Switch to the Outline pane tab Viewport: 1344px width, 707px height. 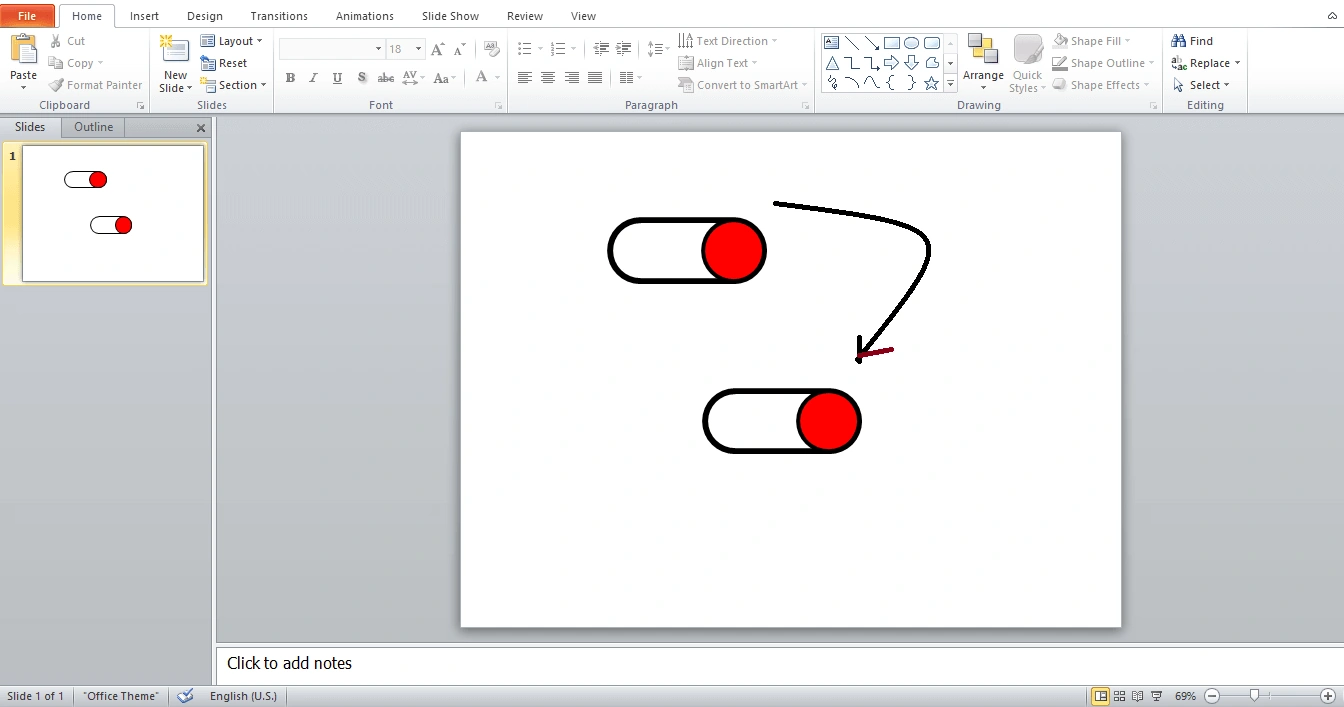click(93, 127)
